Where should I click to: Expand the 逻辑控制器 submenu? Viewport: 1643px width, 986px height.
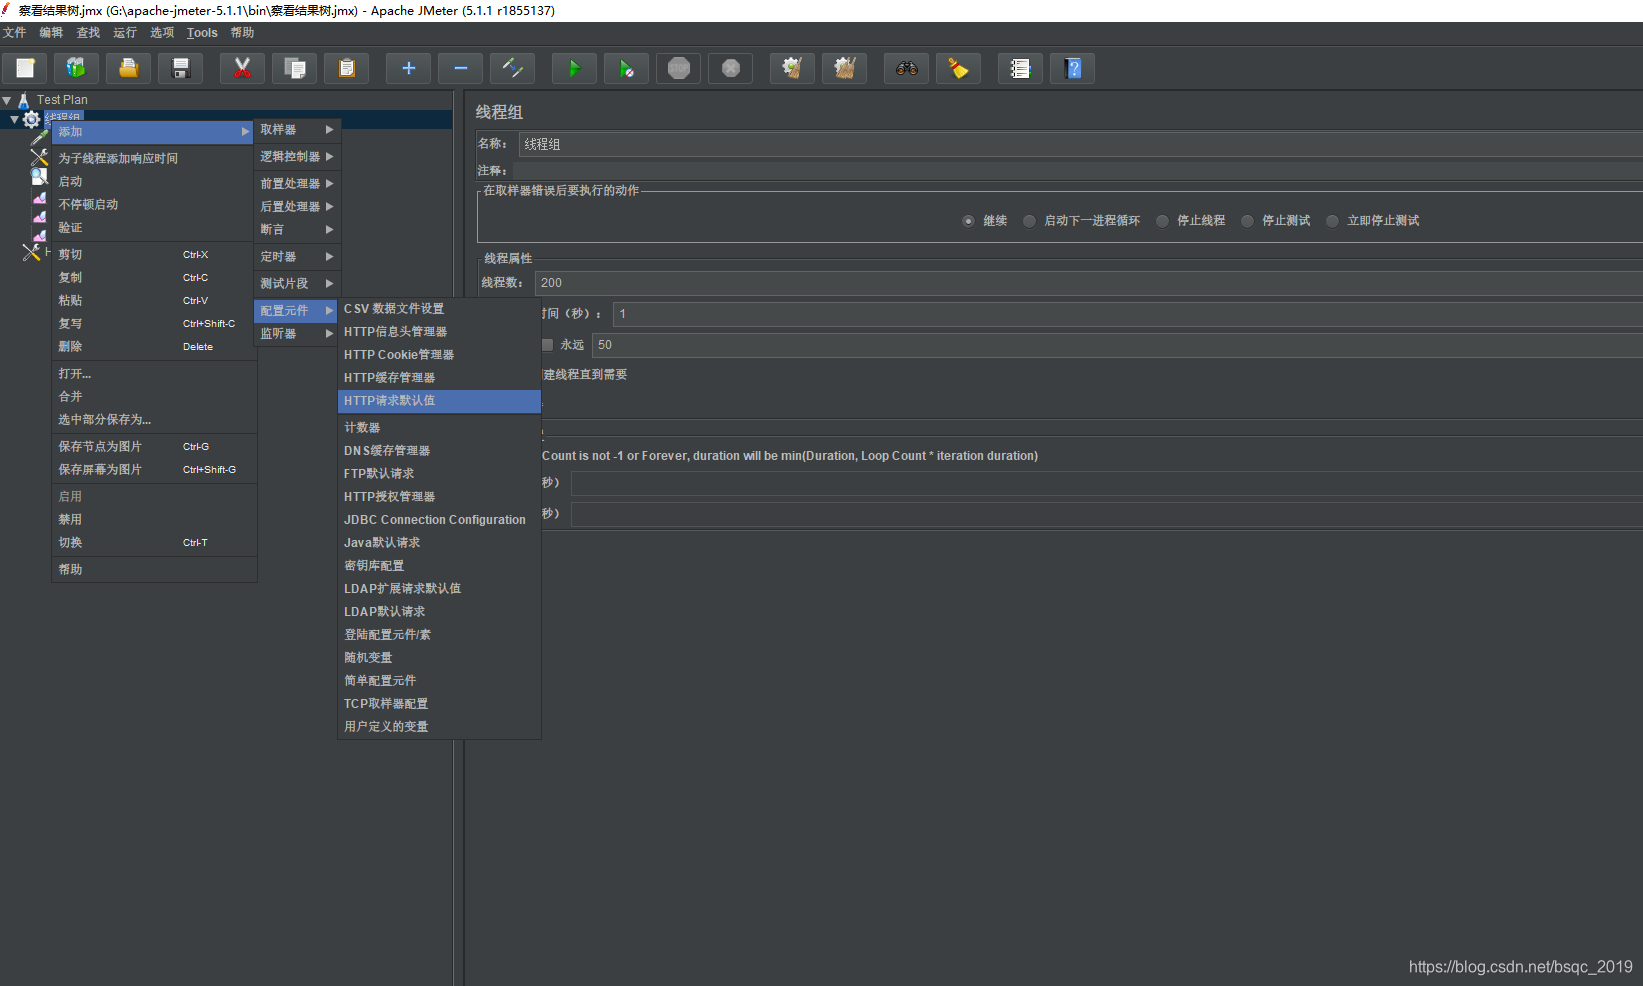point(297,157)
